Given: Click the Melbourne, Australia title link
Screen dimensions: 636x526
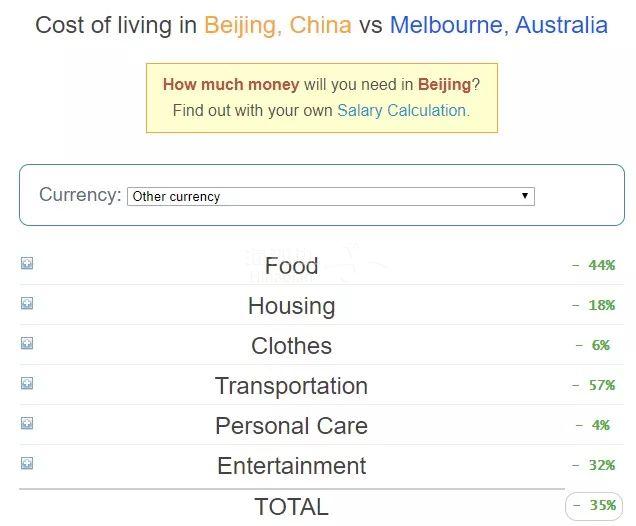Looking at the screenshot, I should pyautogui.click(x=499, y=25).
